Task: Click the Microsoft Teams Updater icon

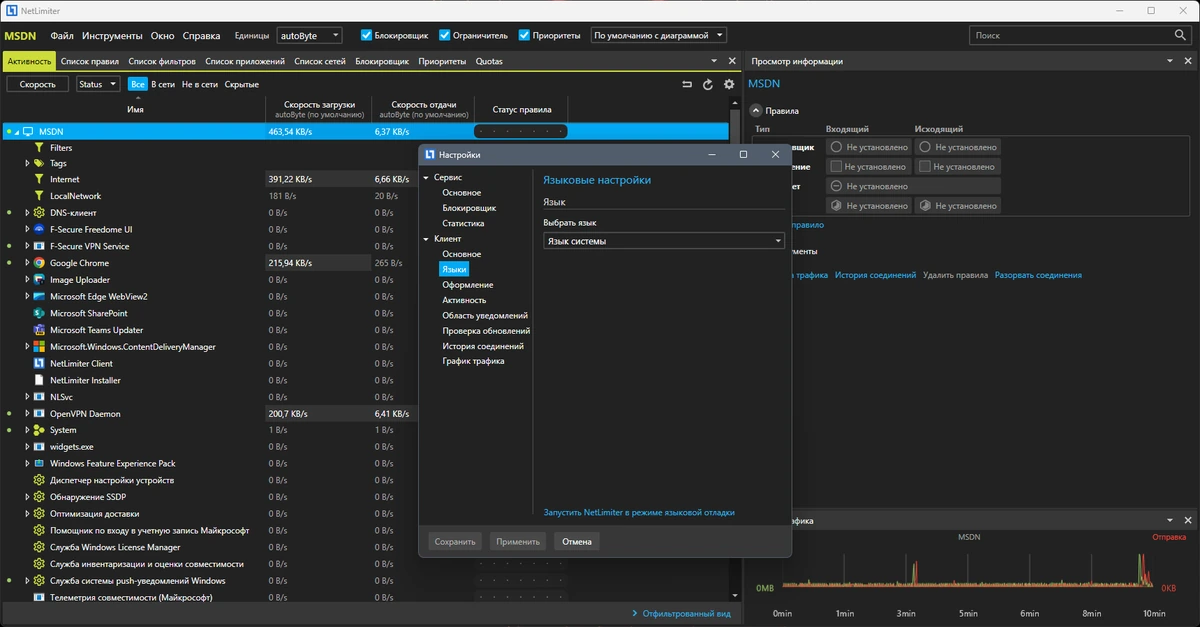Action: point(39,330)
